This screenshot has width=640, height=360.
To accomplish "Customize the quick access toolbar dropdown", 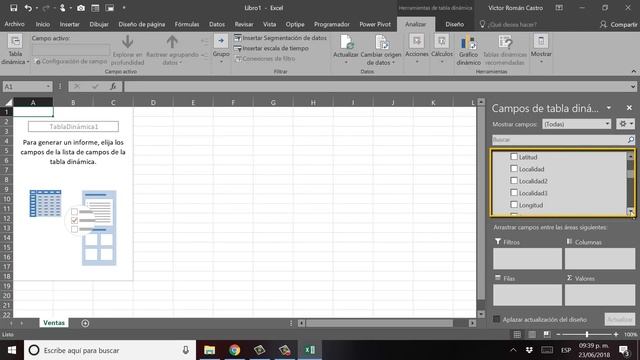I will point(124,8).
